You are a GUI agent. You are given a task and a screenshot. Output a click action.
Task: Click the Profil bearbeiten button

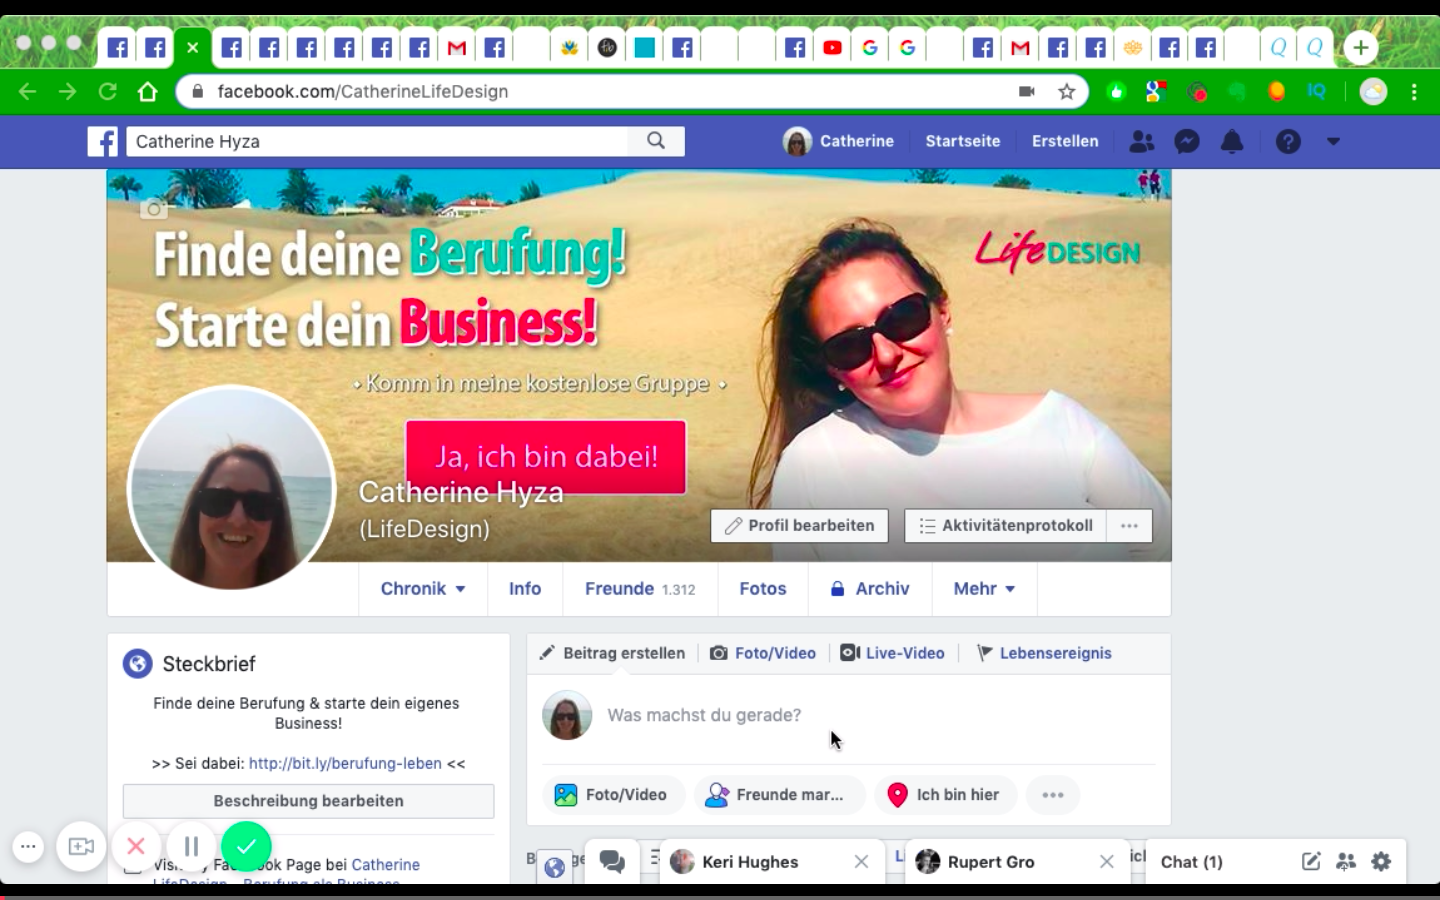799,526
